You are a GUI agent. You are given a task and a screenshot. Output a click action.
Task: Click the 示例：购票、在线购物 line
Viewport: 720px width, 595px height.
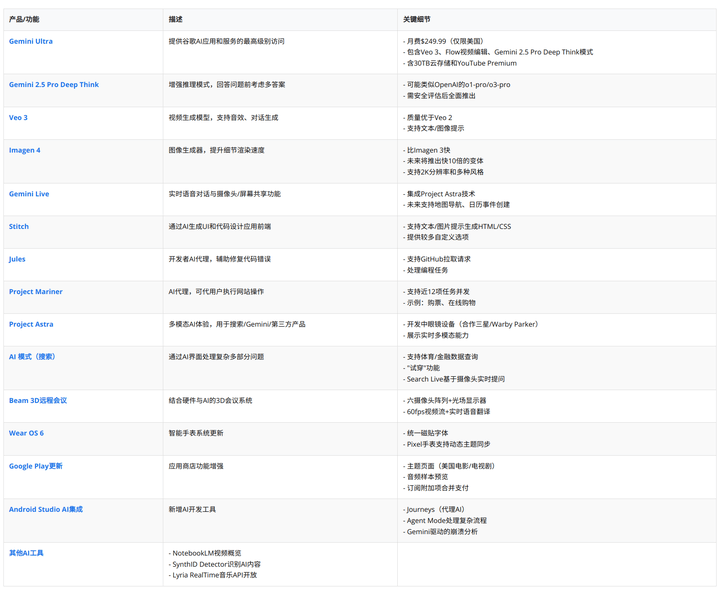[x=439, y=303]
